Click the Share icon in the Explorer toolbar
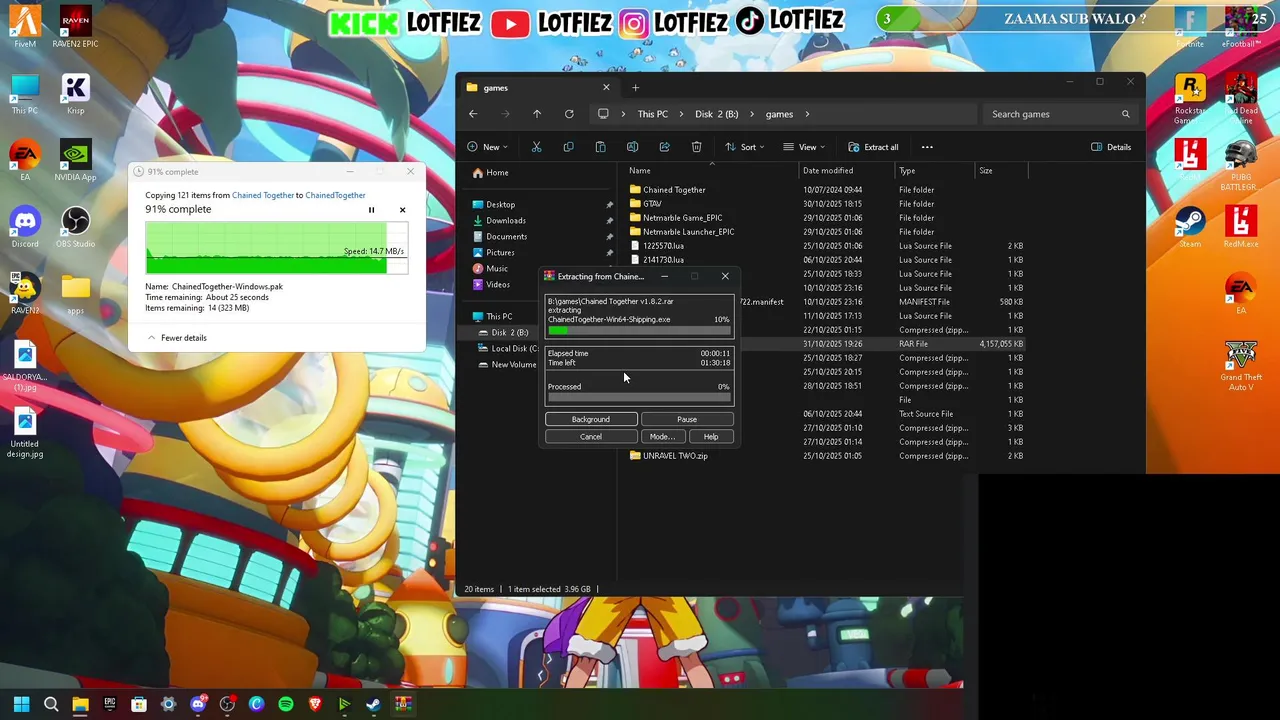The width and height of the screenshot is (1280, 720). pos(664,147)
